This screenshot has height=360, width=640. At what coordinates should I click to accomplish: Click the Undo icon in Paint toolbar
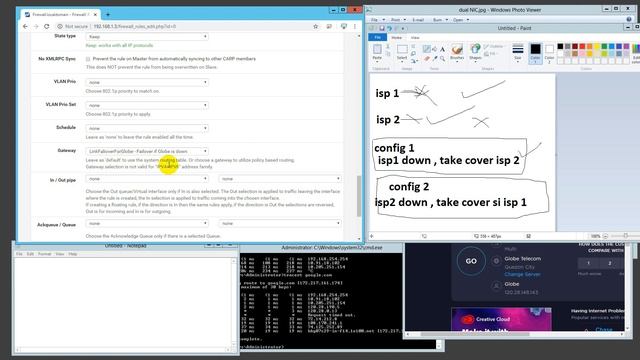(x=389, y=28)
